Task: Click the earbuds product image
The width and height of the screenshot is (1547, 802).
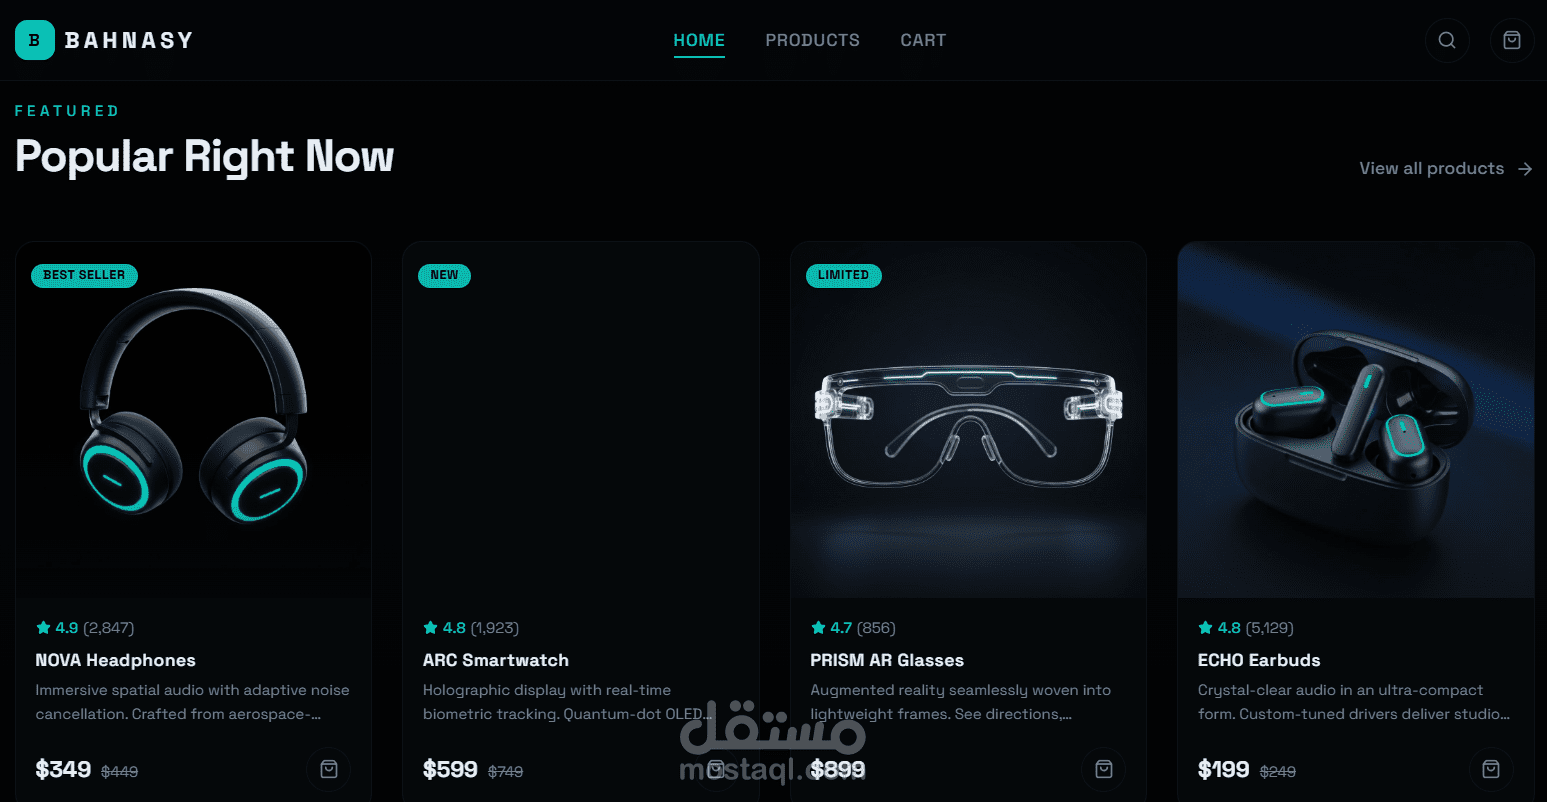Action: [x=1356, y=420]
